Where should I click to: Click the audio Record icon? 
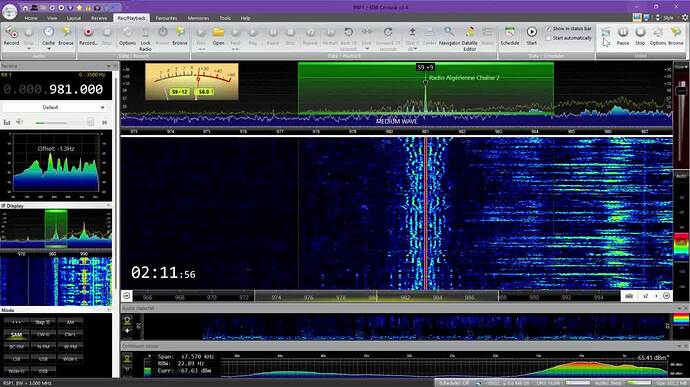[11, 35]
